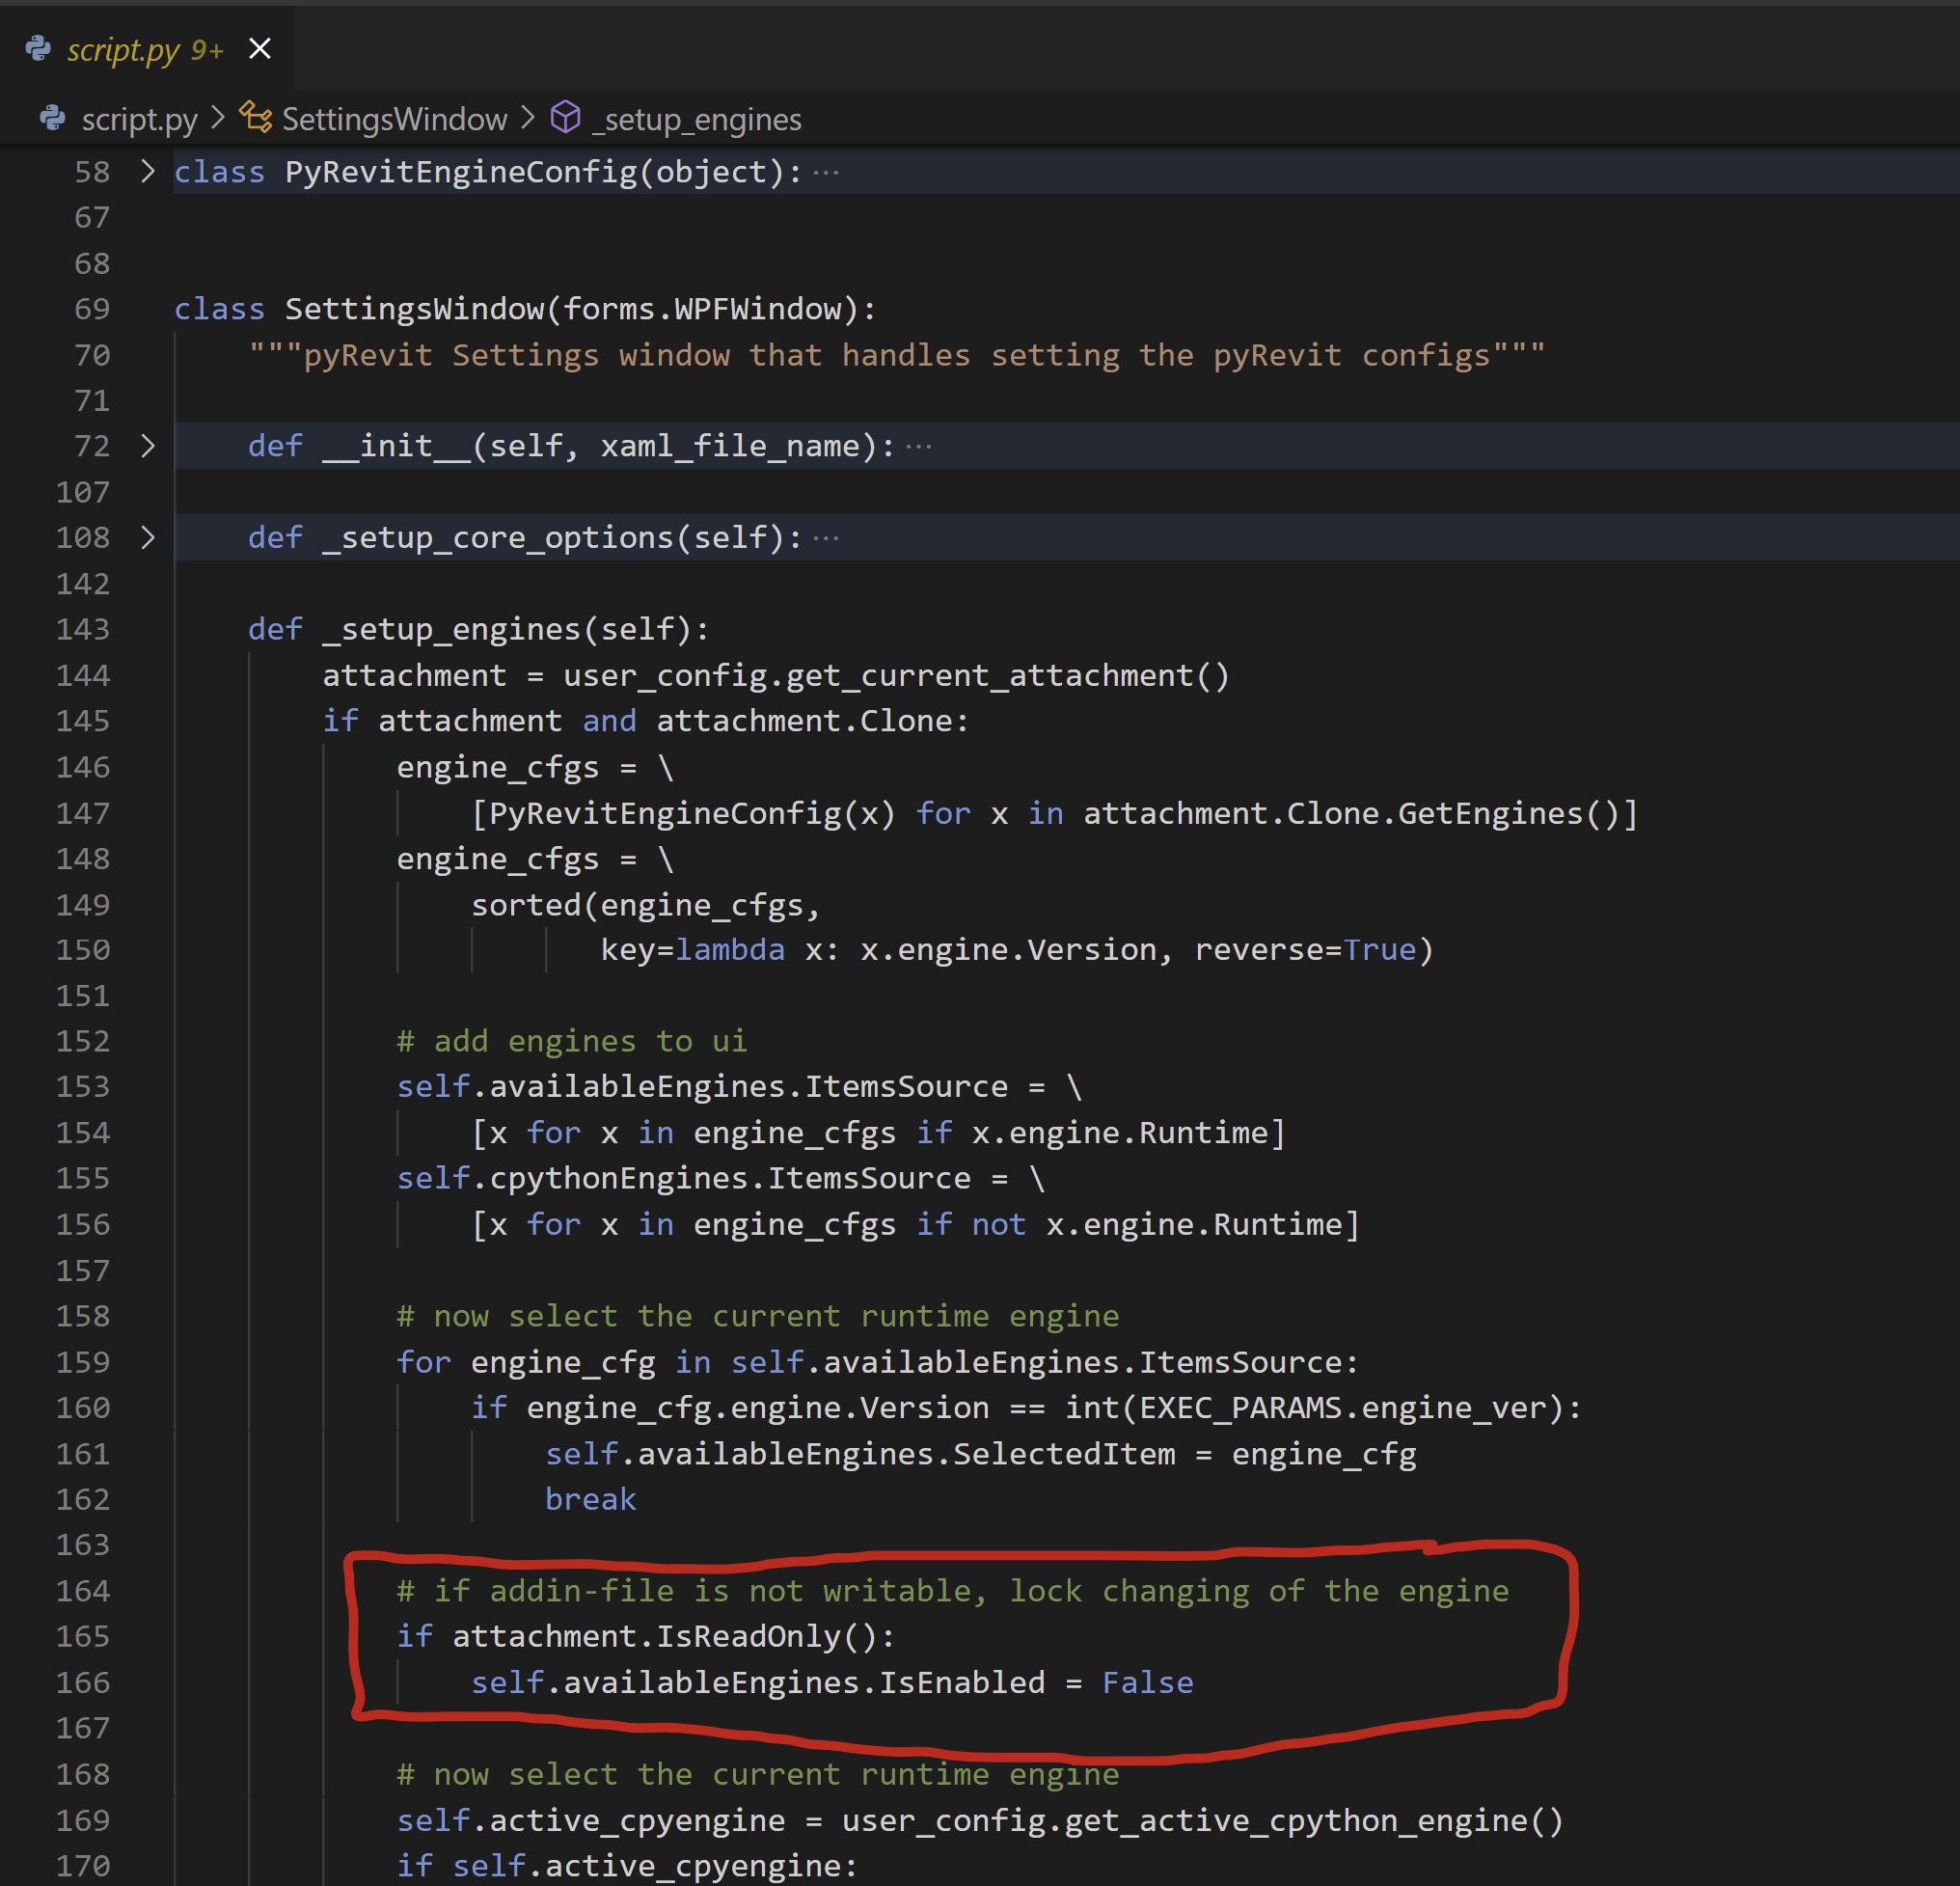
Task: Expand the folded PyRevitEngineConfig class on line 58
Action: pos(146,171)
